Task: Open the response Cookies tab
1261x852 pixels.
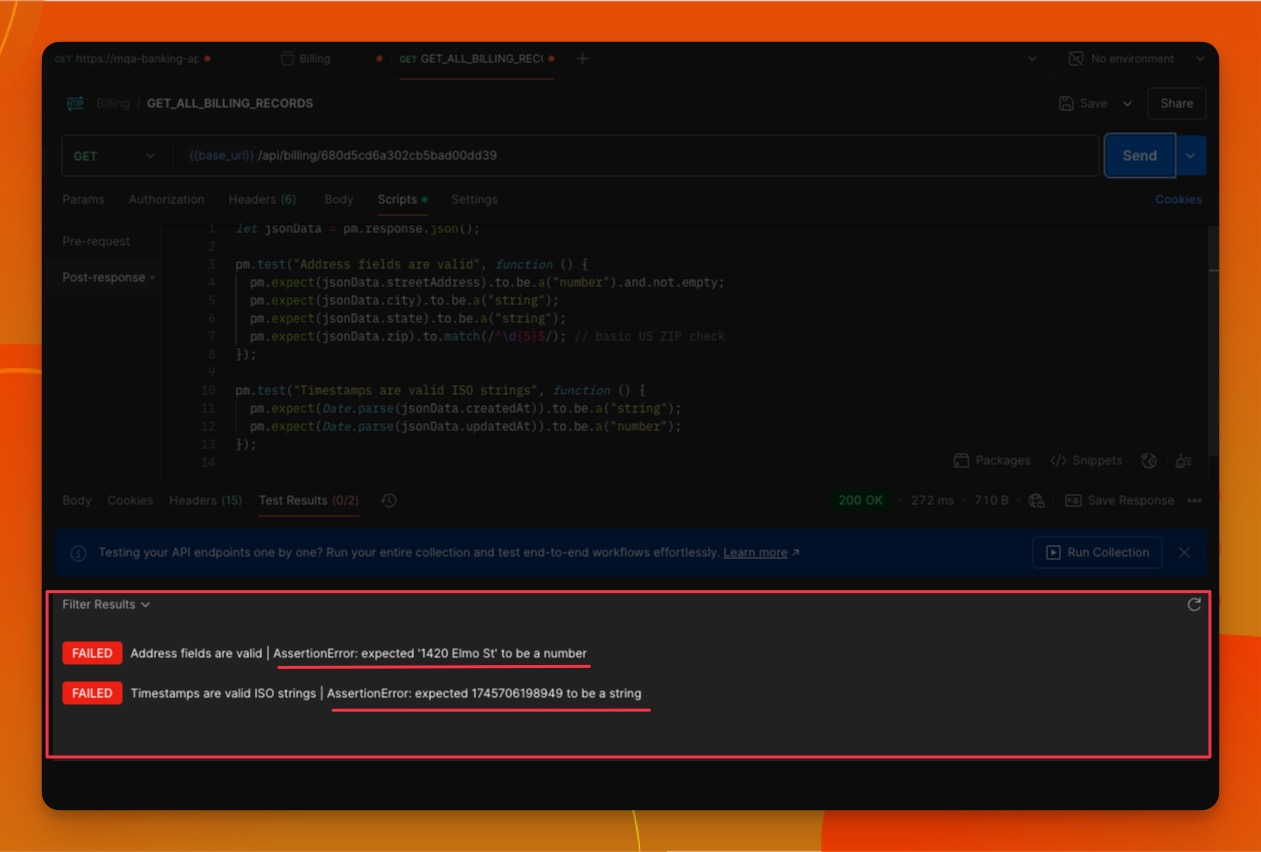Action: point(130,500)
